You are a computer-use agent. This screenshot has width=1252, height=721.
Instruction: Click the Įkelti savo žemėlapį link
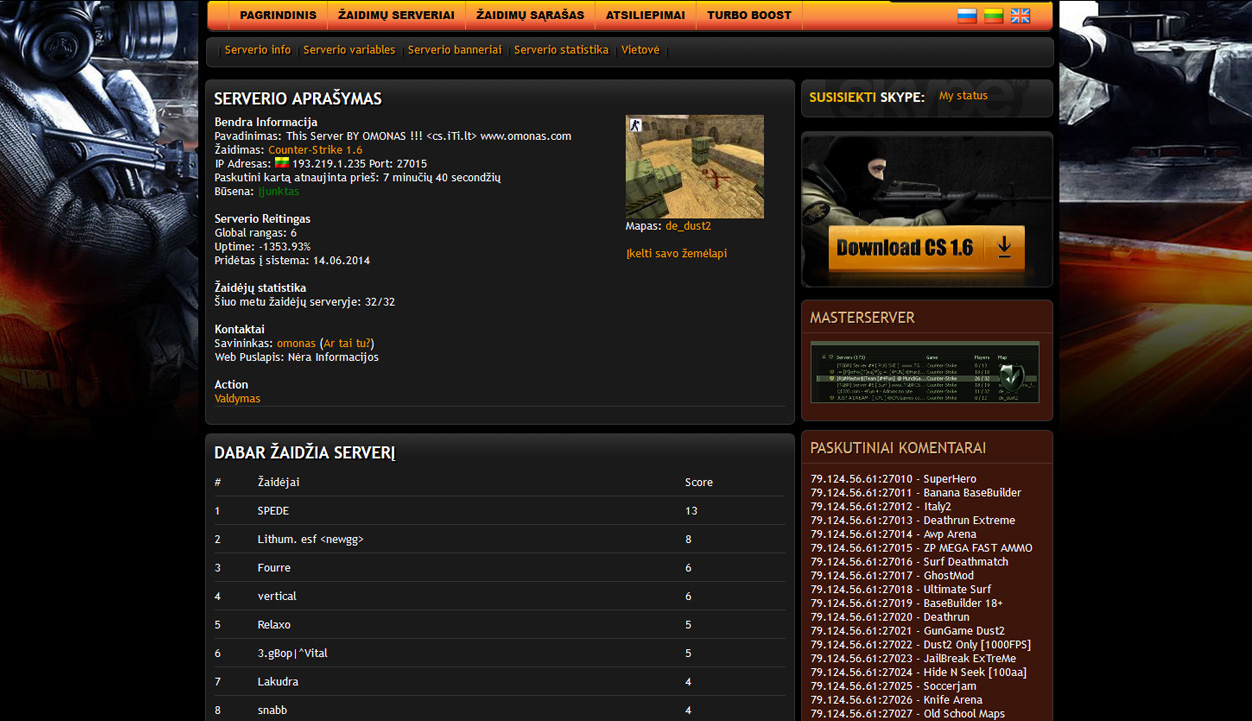676,254
